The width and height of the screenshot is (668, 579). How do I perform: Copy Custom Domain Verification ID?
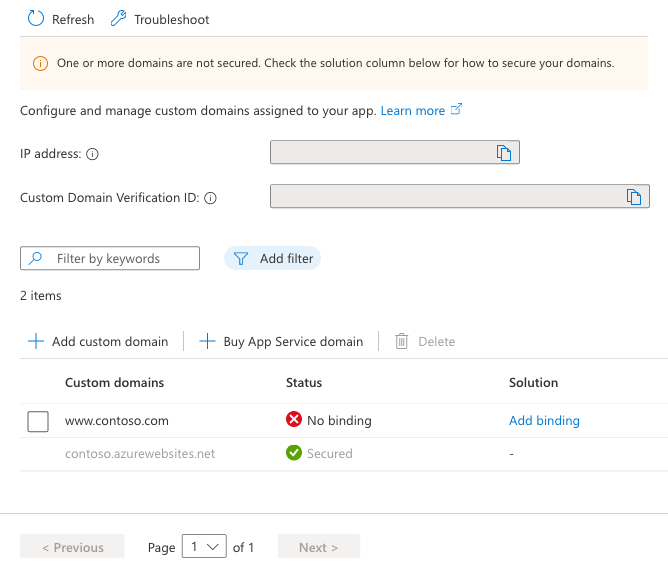[x=633, y=197]
